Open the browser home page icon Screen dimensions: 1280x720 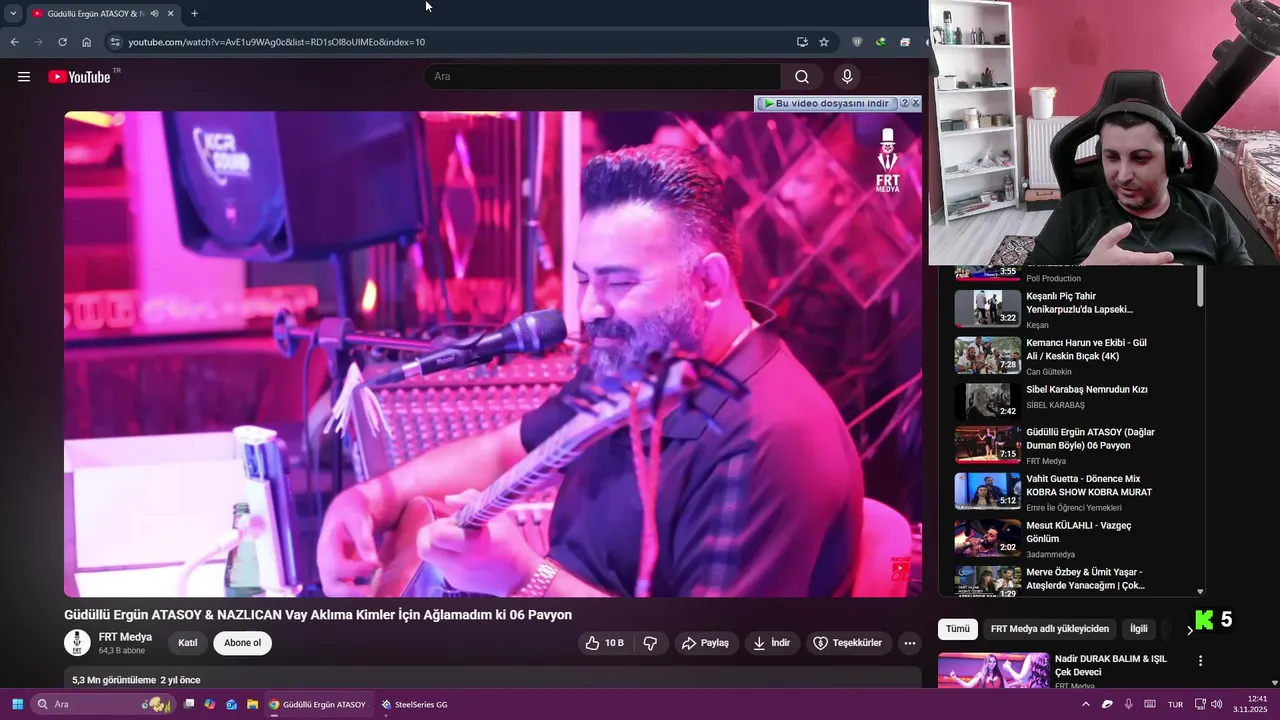pyautogui.click(x=87, y=42)
